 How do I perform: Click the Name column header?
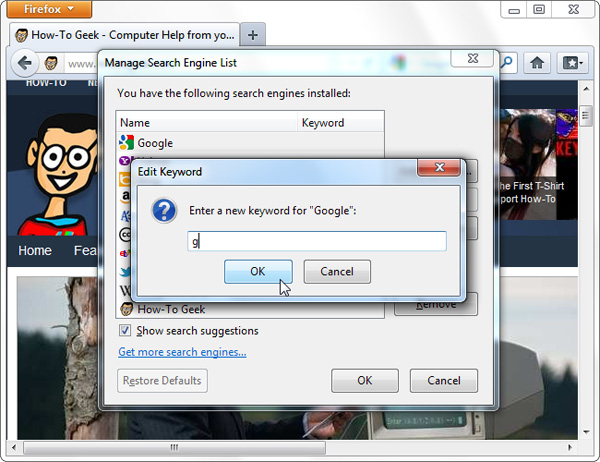207,122
